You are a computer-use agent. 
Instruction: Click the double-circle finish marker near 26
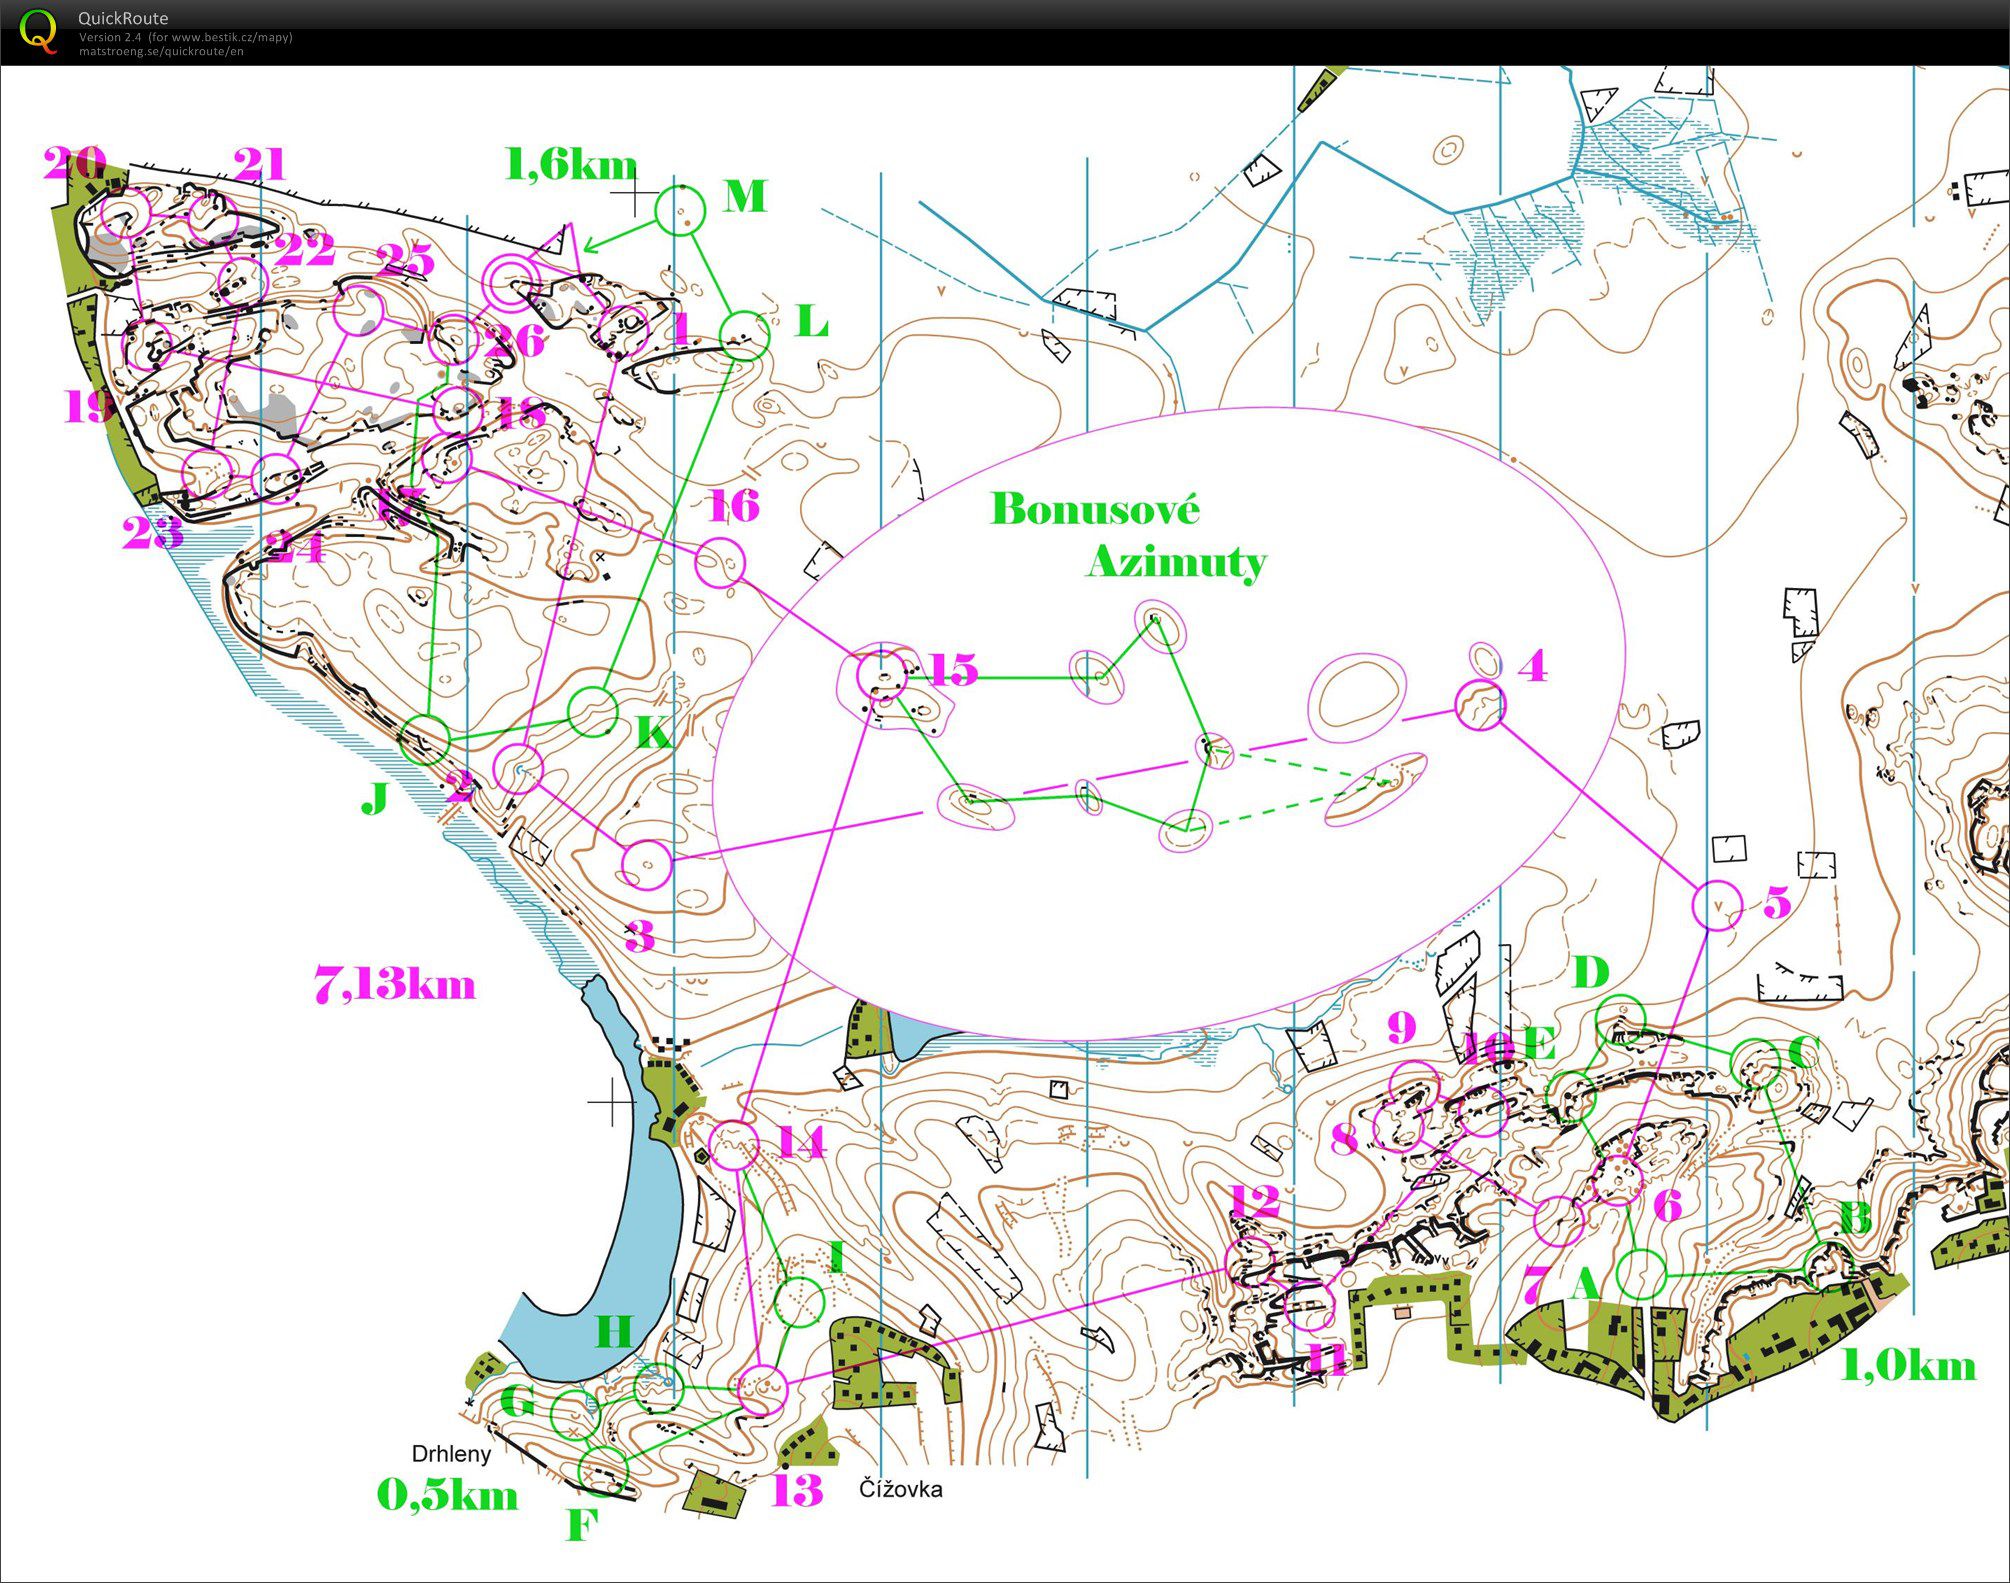click(x=511, y=283)
